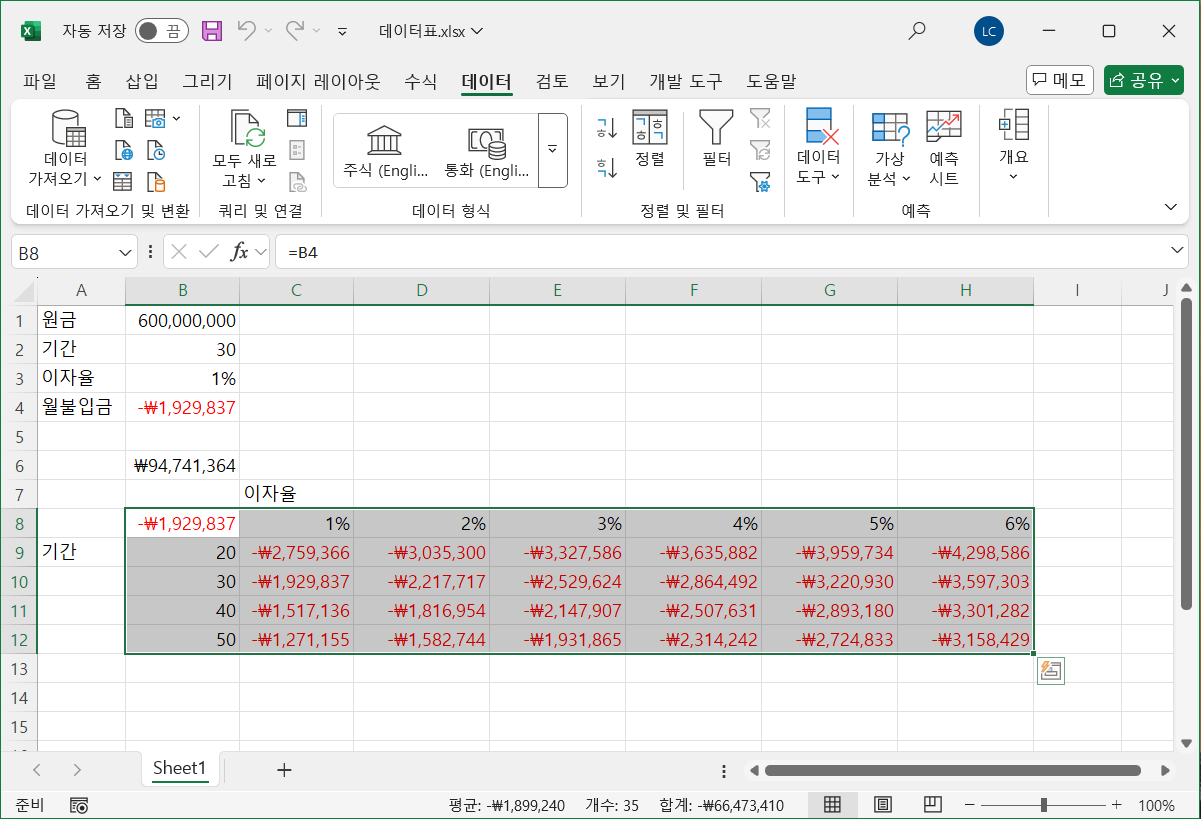Switch to Normal view icon
The width and height of the screenshot is (1201, 819).
coord(832,805)
